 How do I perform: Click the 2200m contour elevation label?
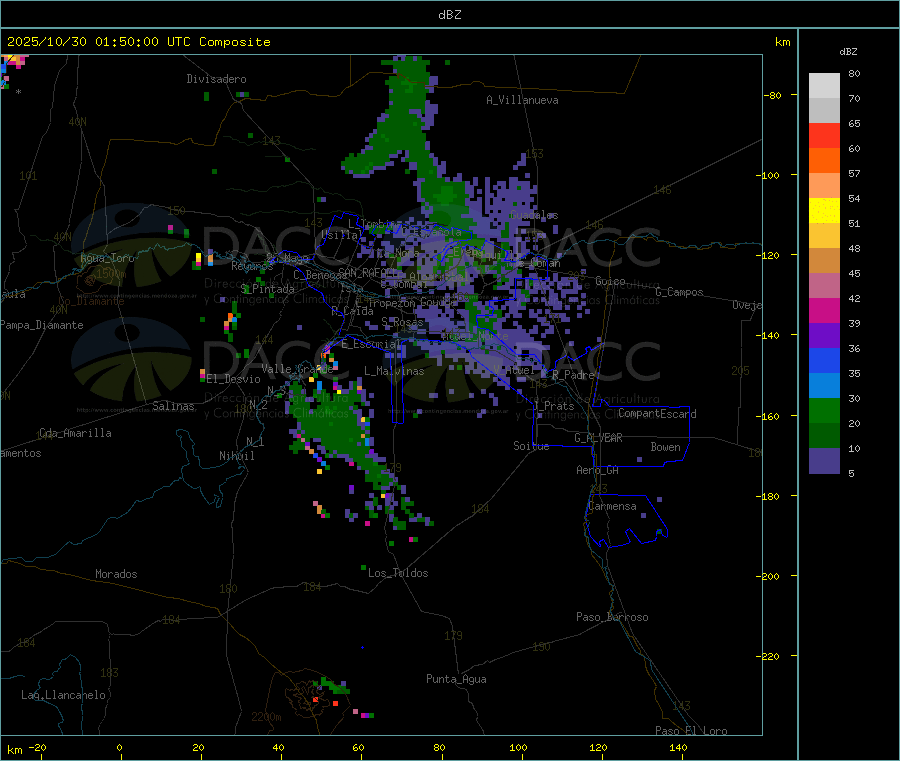point(266,717)
